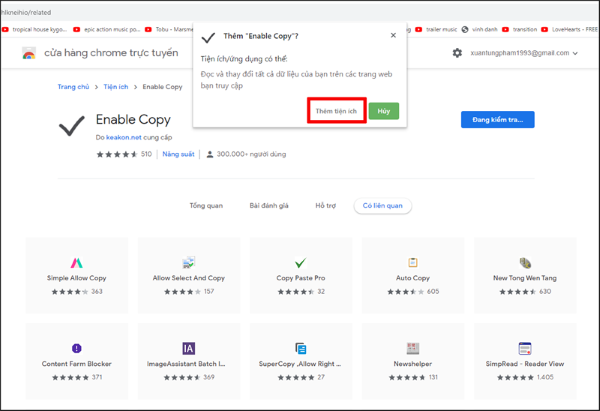600x411 pixels.
Task: Click the Auto Copy clipboard icon
Action: [x=412, y=262]
